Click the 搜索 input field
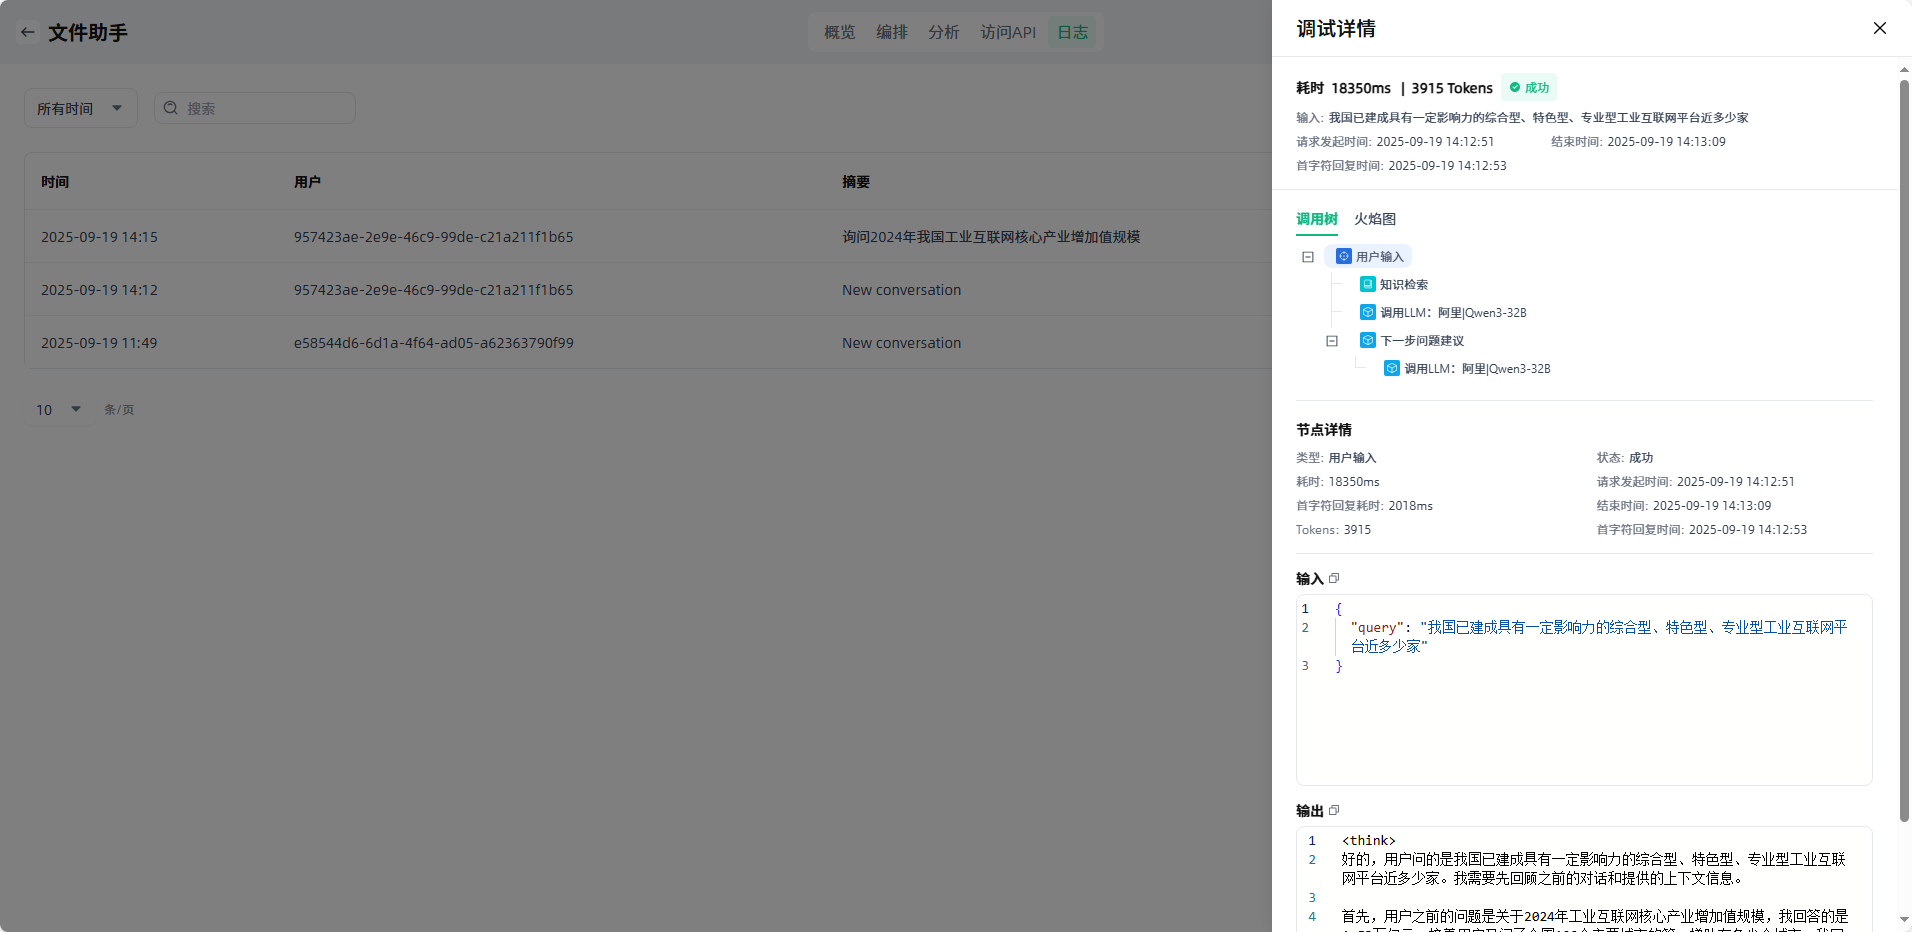 [265, 108]
